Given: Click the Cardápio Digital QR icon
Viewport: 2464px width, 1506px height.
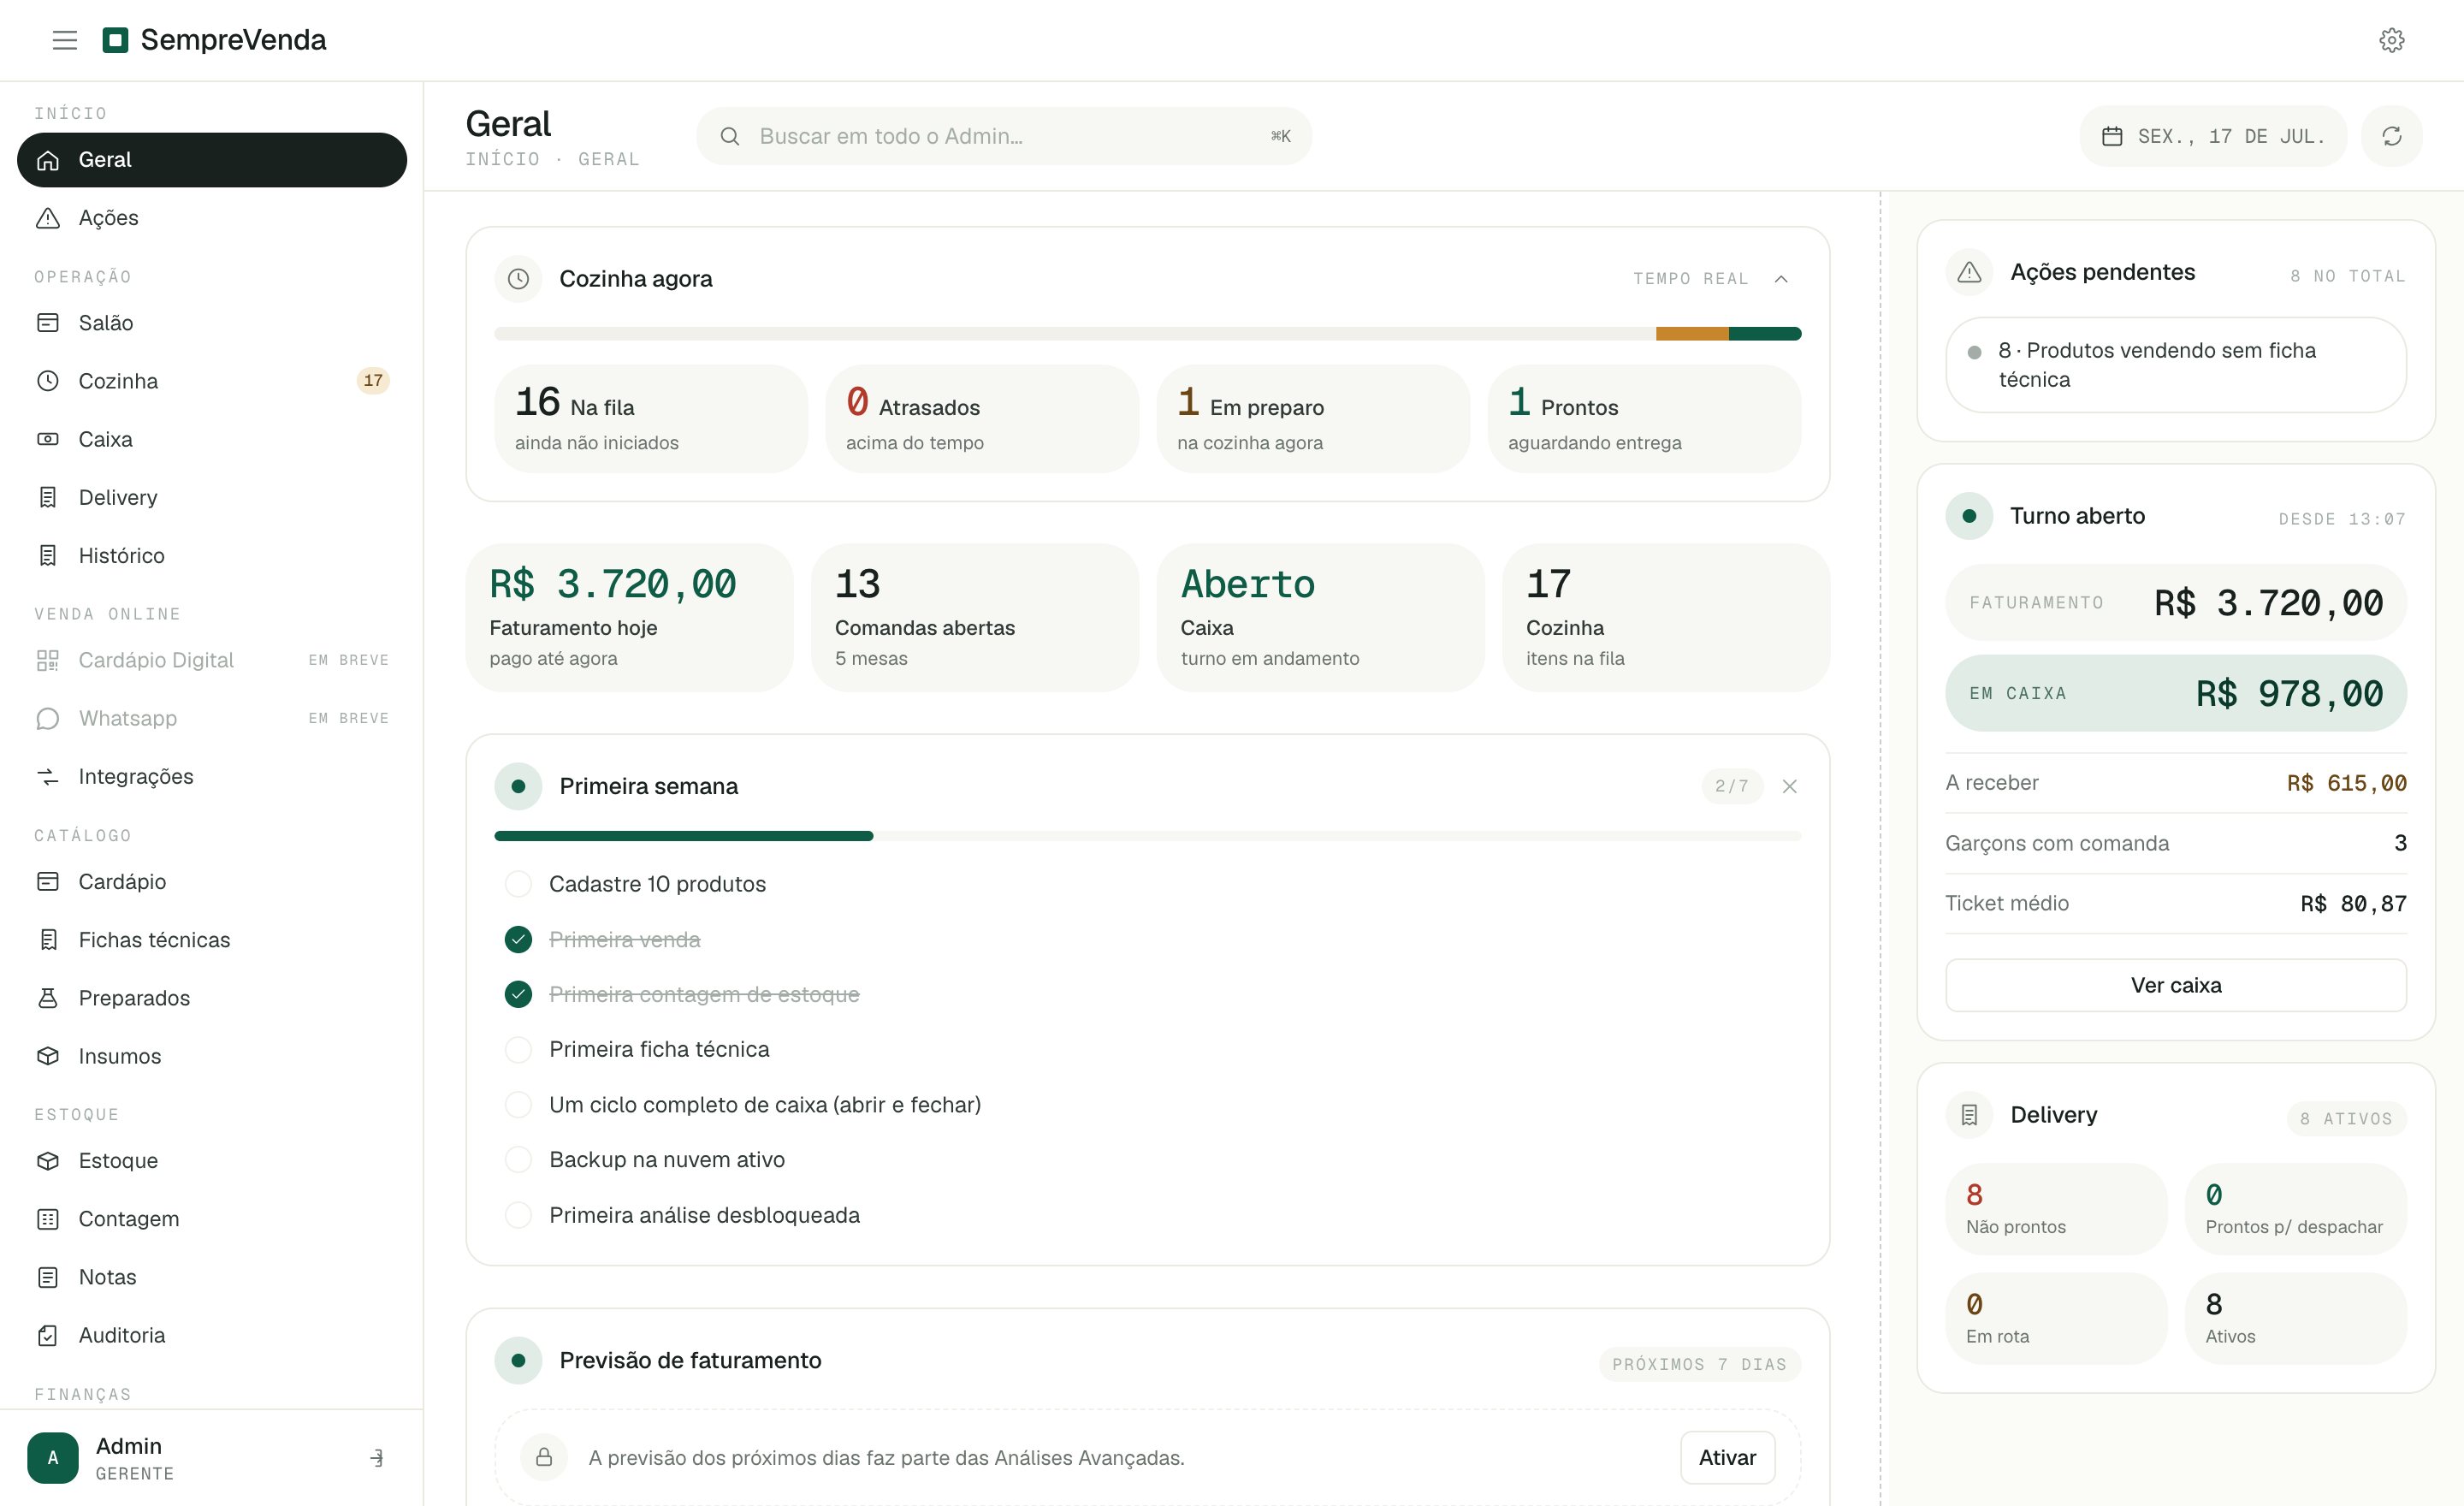Looking at the screenshot, I should tap(48, 660).
